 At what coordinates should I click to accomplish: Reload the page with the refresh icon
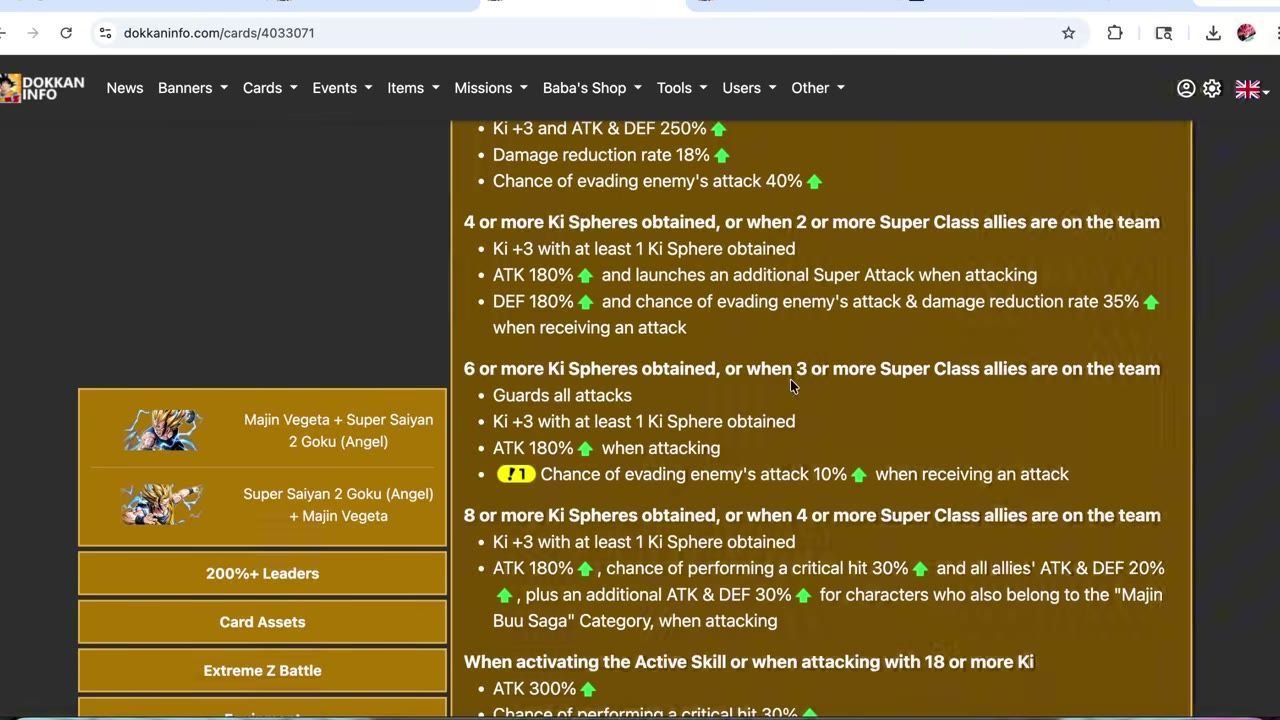66,33
